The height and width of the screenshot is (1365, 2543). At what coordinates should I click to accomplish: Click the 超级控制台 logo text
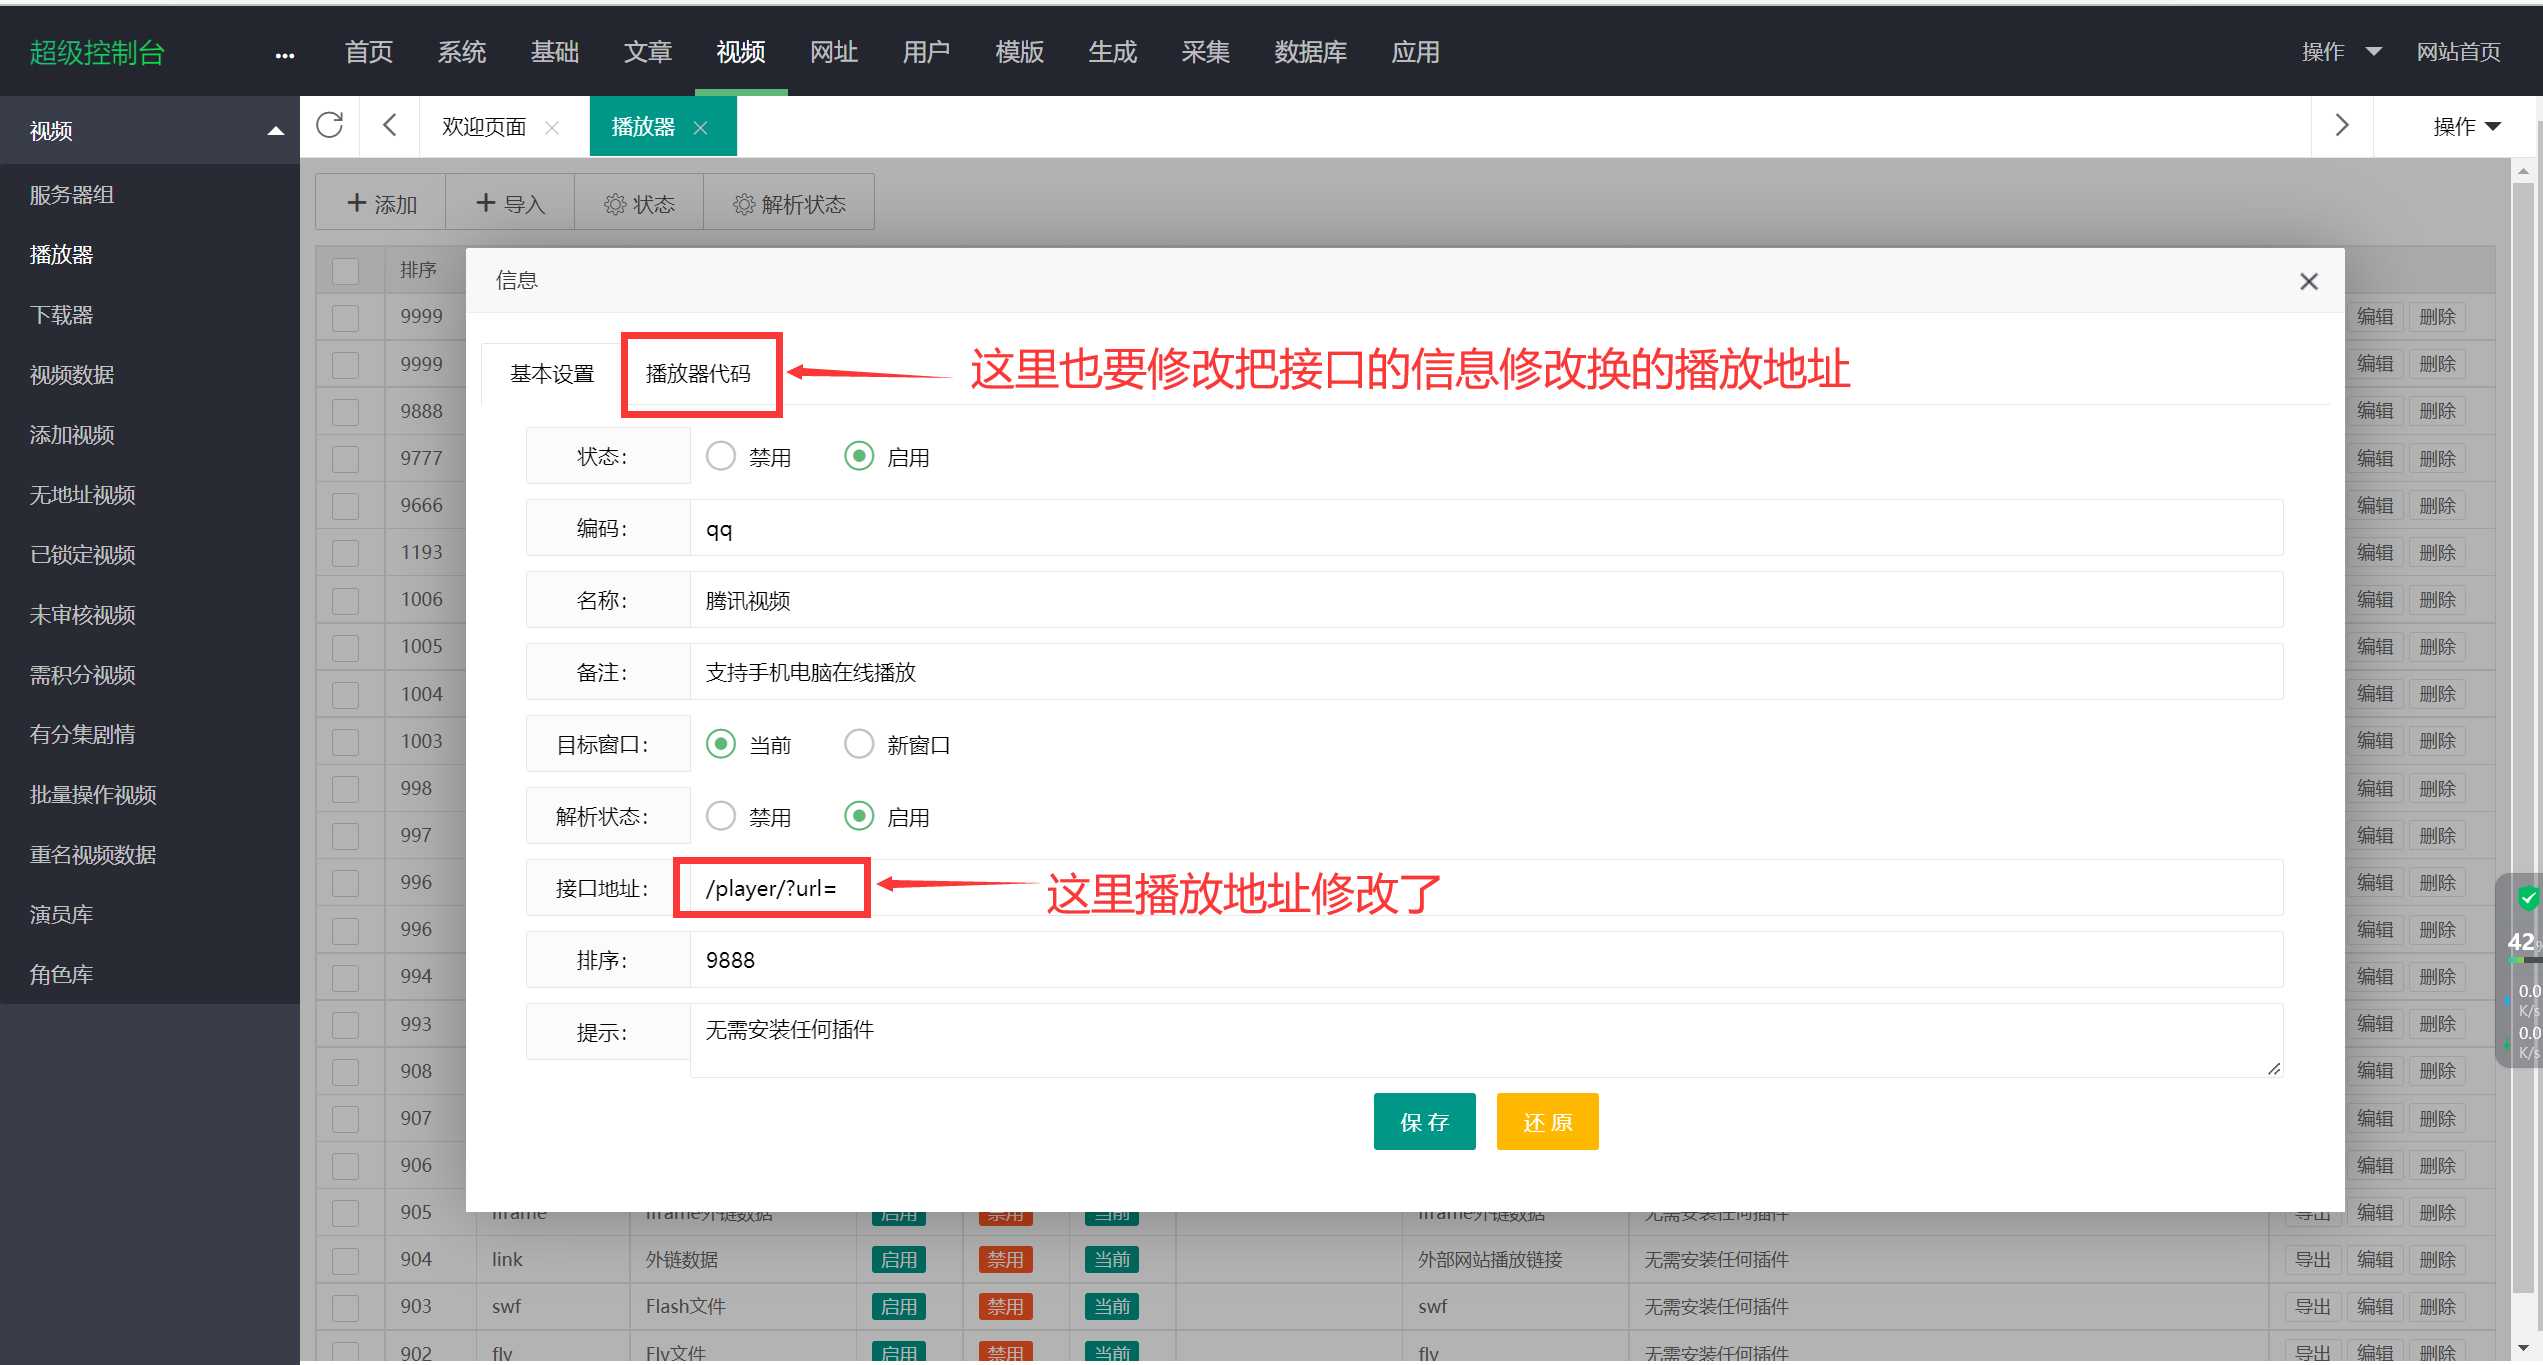(97, 53)
